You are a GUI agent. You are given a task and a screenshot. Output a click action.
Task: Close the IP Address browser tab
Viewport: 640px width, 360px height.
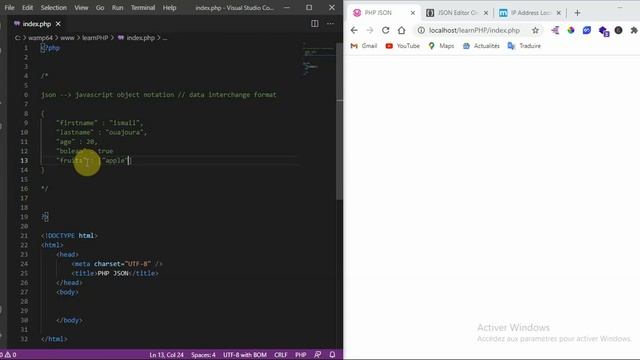(559, 13)
